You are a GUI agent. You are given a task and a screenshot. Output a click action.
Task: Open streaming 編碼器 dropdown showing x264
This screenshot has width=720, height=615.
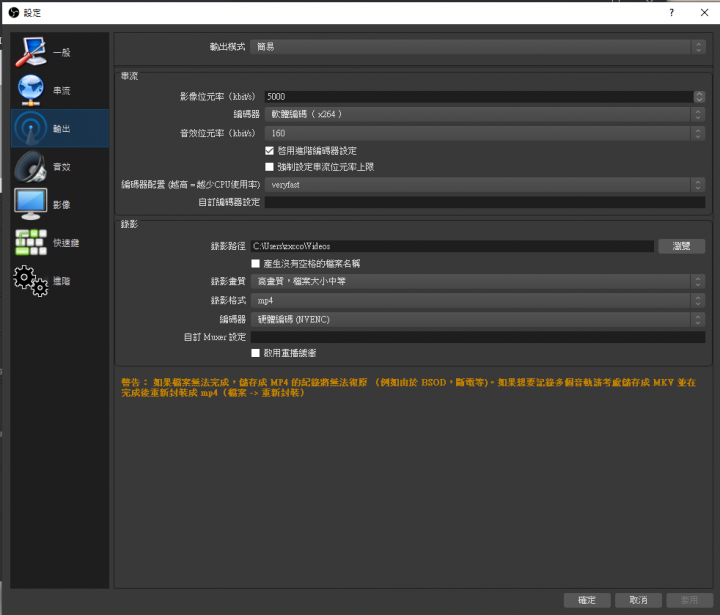[x=485, y=114]
